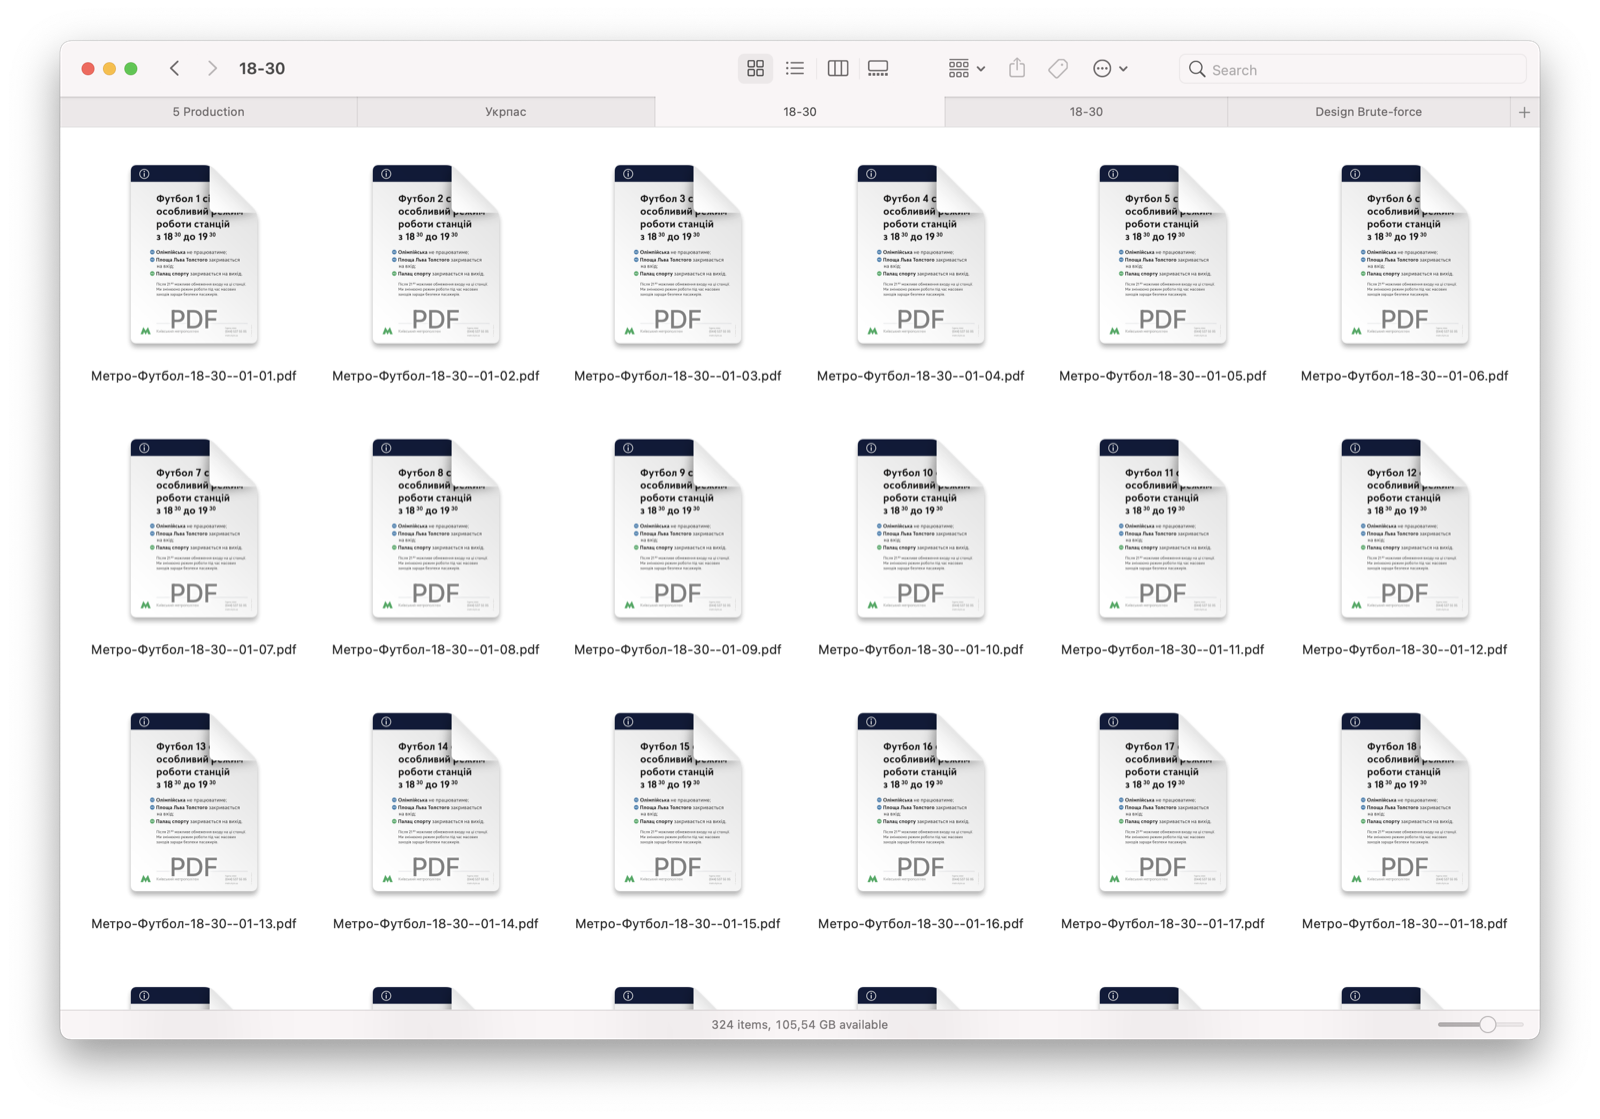Click file name Метро-Футбол-18-30--01-18.pdf
This screenshot has width=1600, height=1119.
(1404, 923)
